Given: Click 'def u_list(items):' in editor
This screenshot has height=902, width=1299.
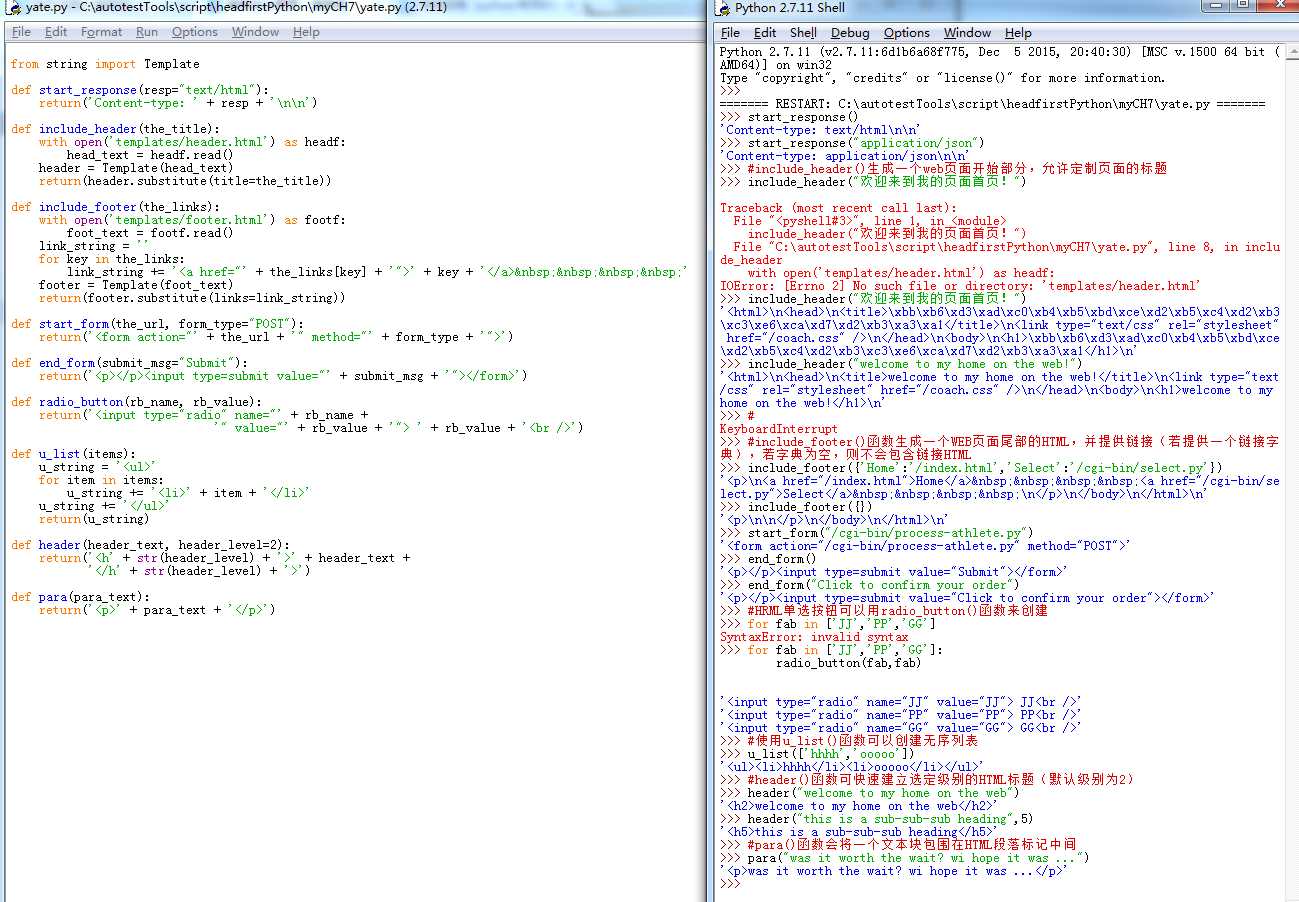Looking at the screenshot, I should click(x=73, y=454).
